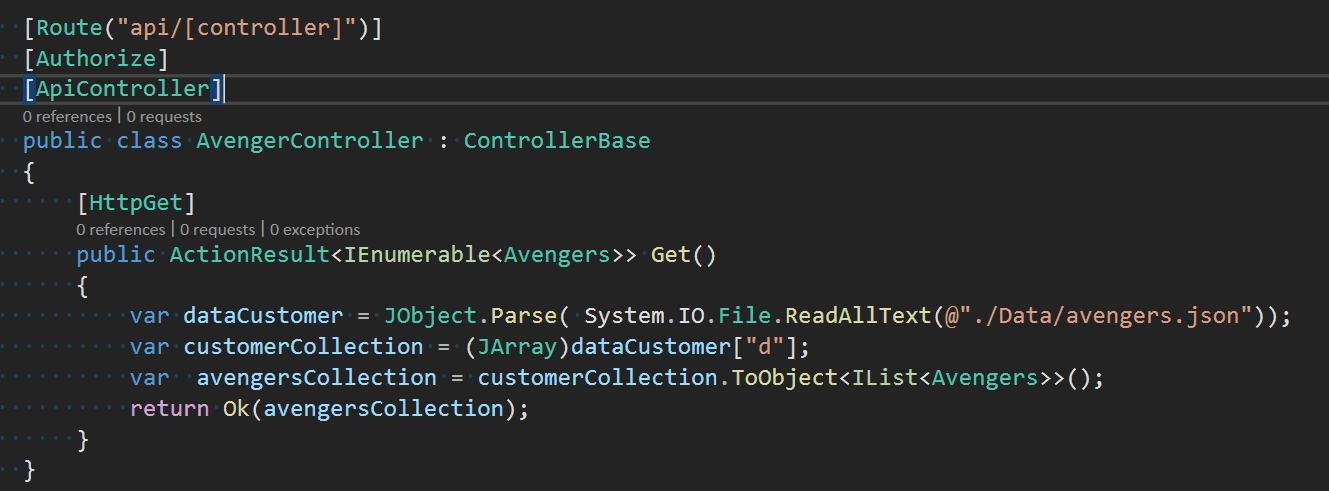The image size is (1329, 491).
Task: Click the Get method name
Action: coord(671,255)
